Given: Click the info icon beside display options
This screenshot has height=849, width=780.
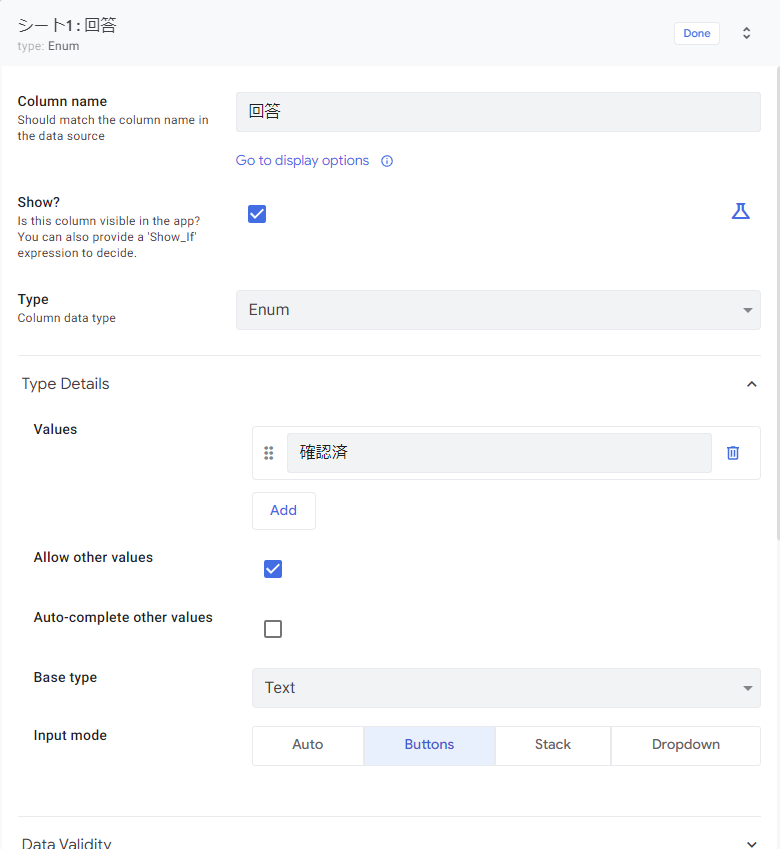Looking at the screenshot, I should point(387,160).
